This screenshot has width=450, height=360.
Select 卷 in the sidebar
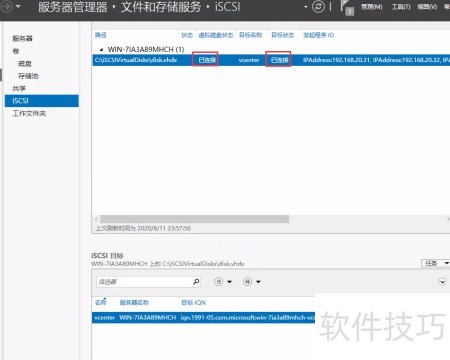click(x=16, y=51)
